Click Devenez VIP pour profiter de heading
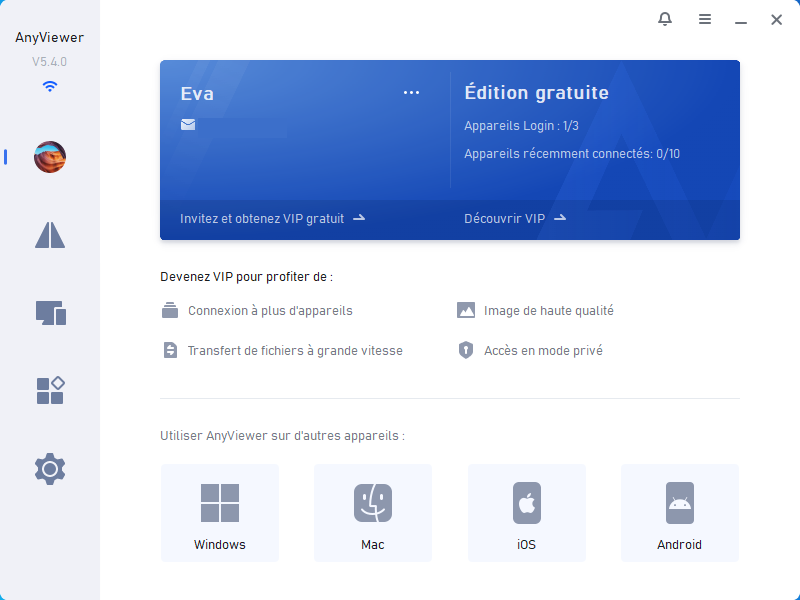Viewport: 800px width, 600px height. pyautogui.click(x=246, y=277)
